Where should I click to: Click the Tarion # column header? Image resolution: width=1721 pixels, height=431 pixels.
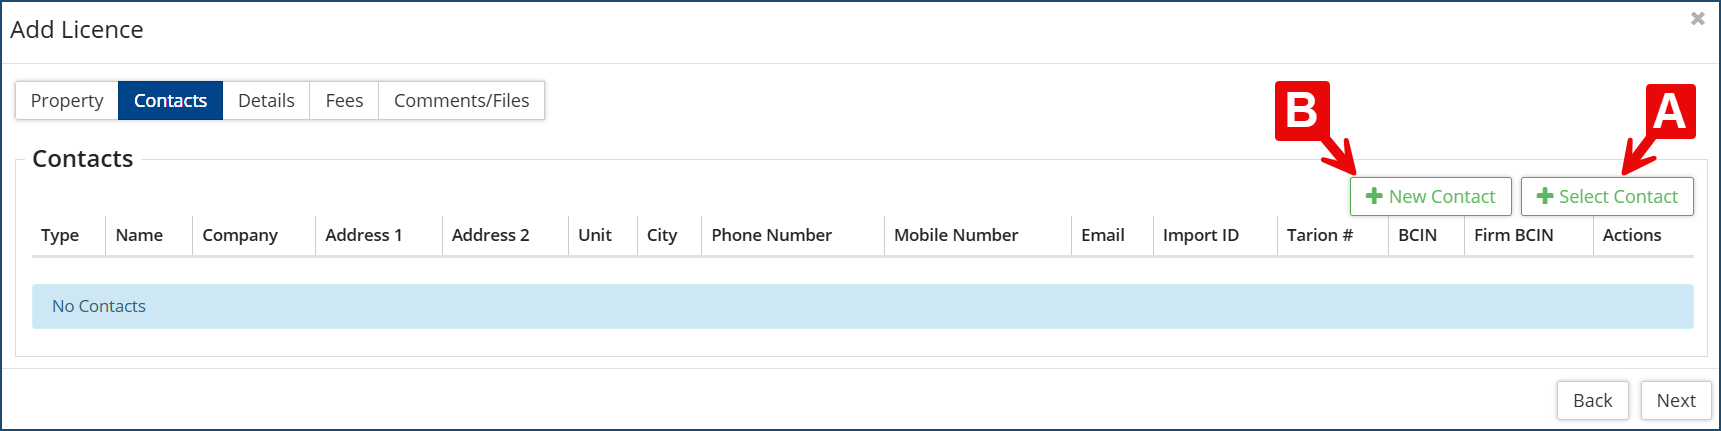[1319, 235]
